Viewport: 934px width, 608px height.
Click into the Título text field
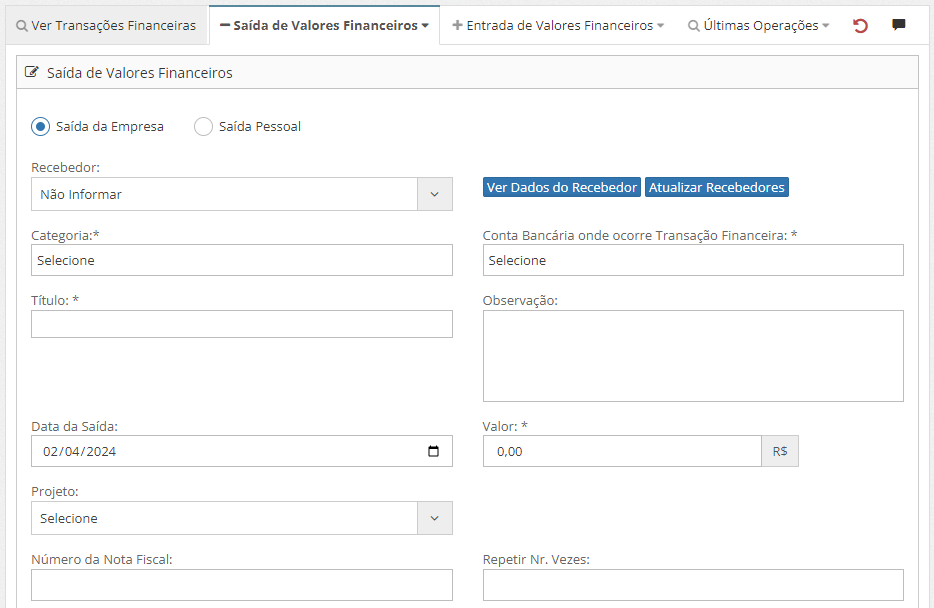241,324
